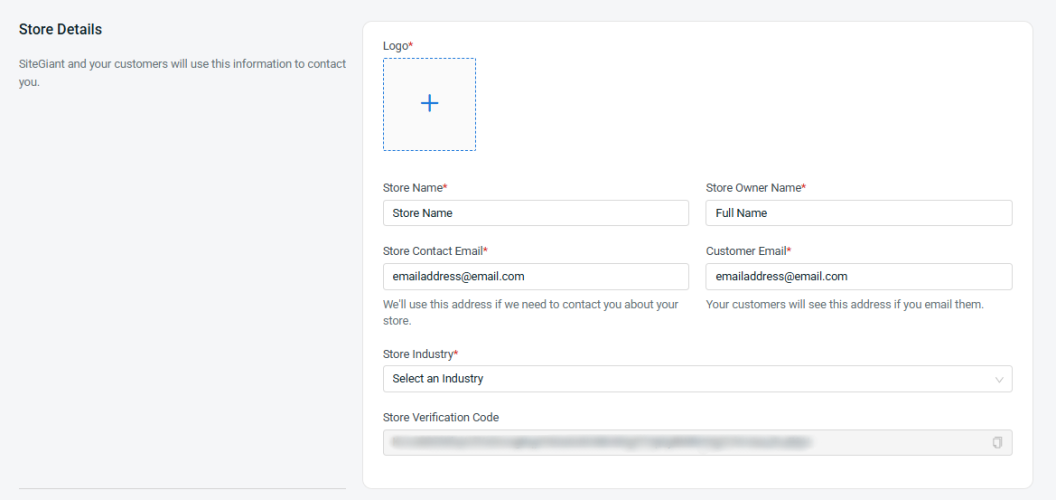1056x500 pixels.
Task: Click the 'Store Industry' label
Action: pos(420,354)
